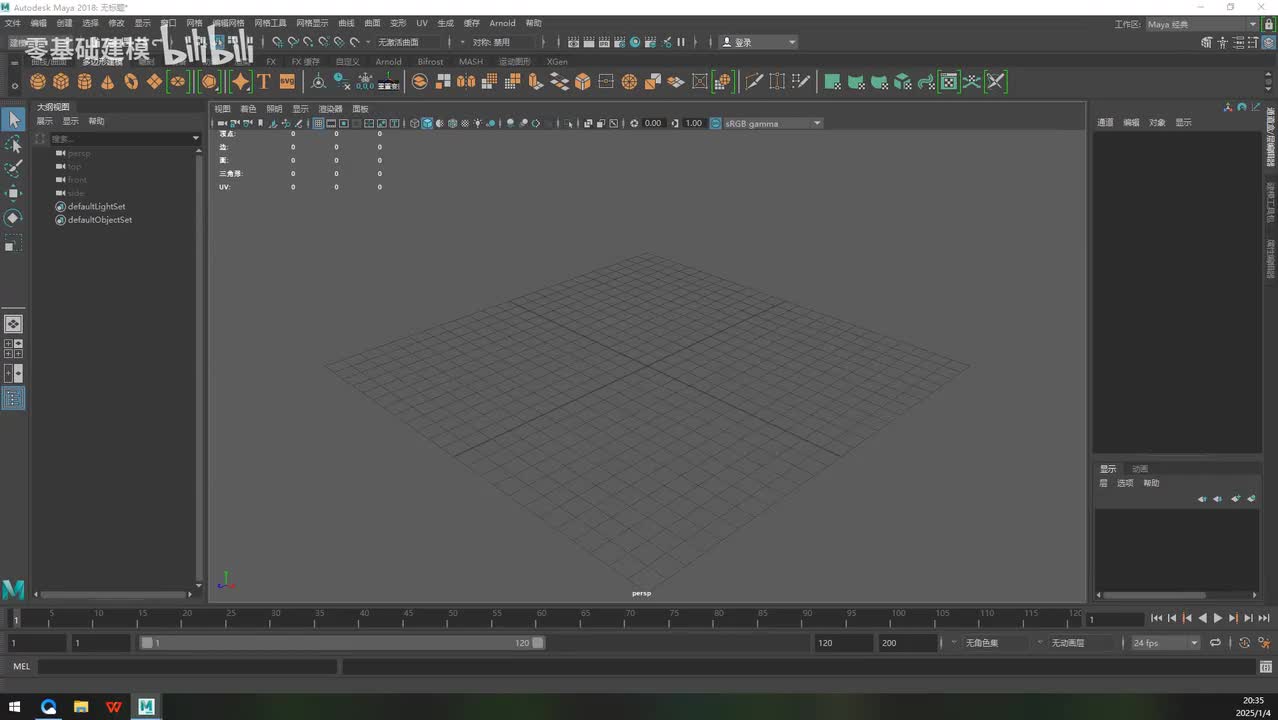
Task: Toggle the playback loop button
Action: [x=1215, y=643]
